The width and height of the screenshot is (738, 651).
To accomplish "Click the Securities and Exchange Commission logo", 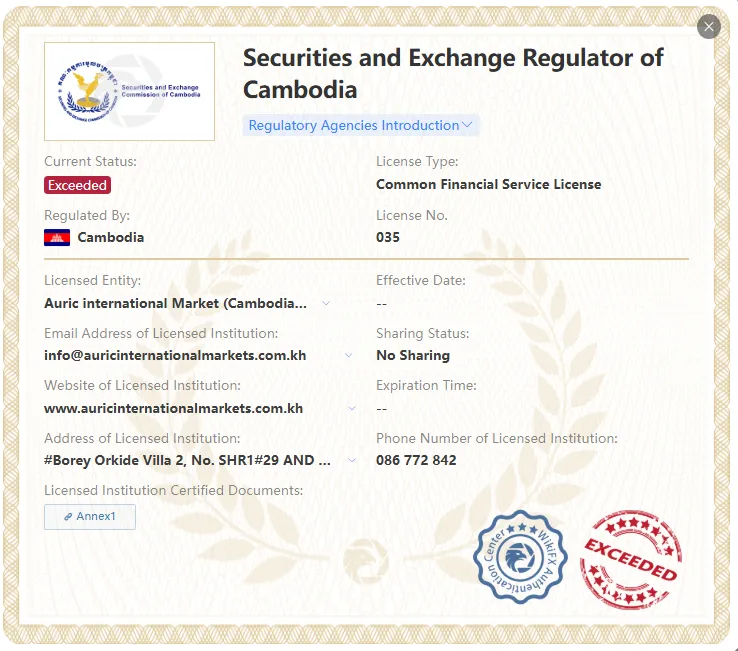I will (129, 91).
